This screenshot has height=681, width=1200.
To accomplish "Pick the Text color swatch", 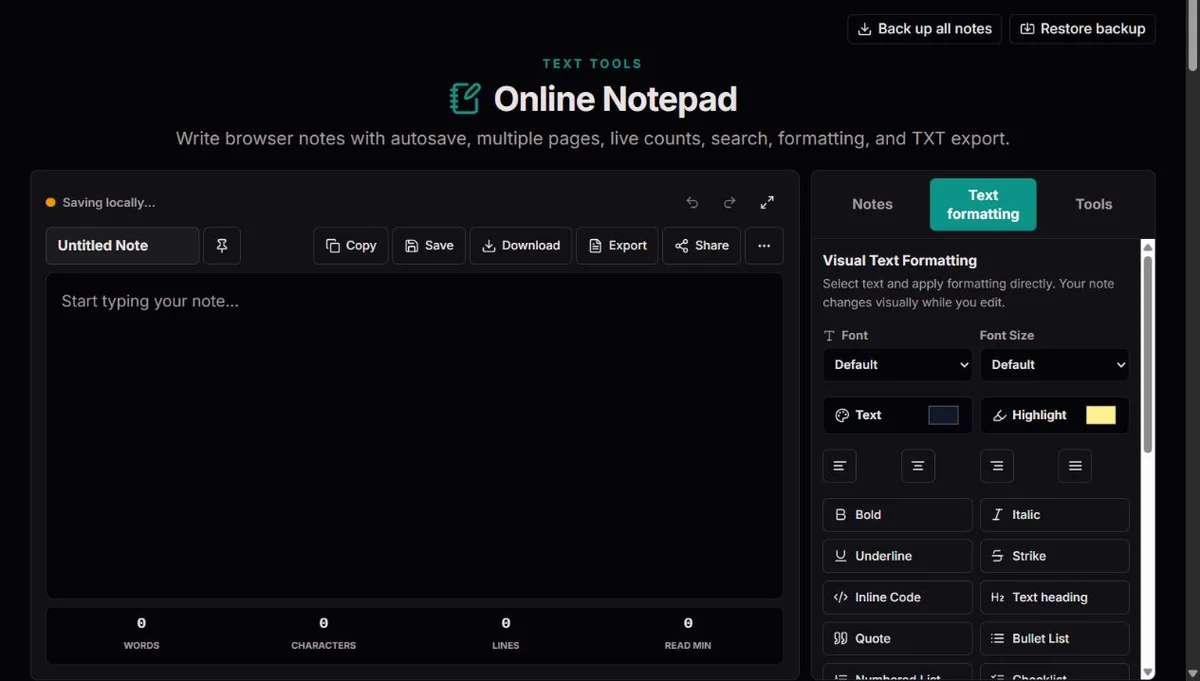I will [943, 415].
